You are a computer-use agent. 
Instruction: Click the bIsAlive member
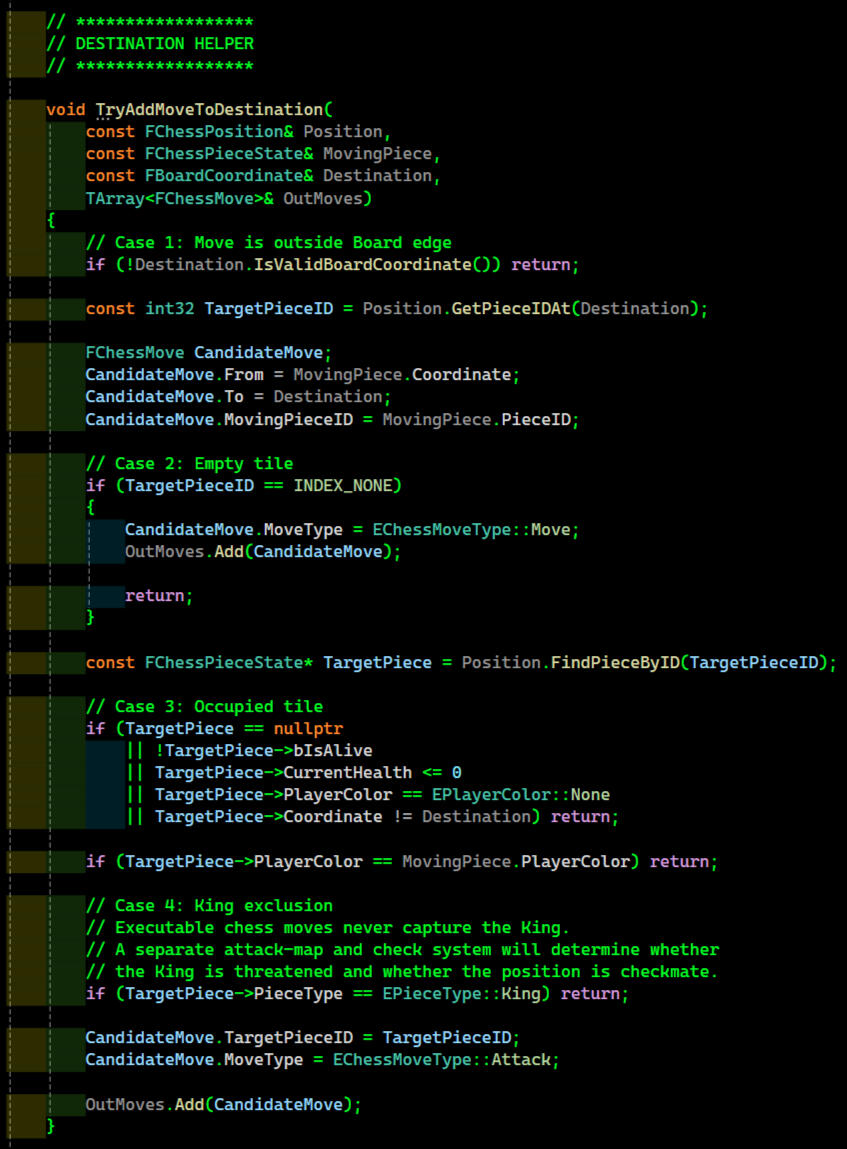point(333,750)
